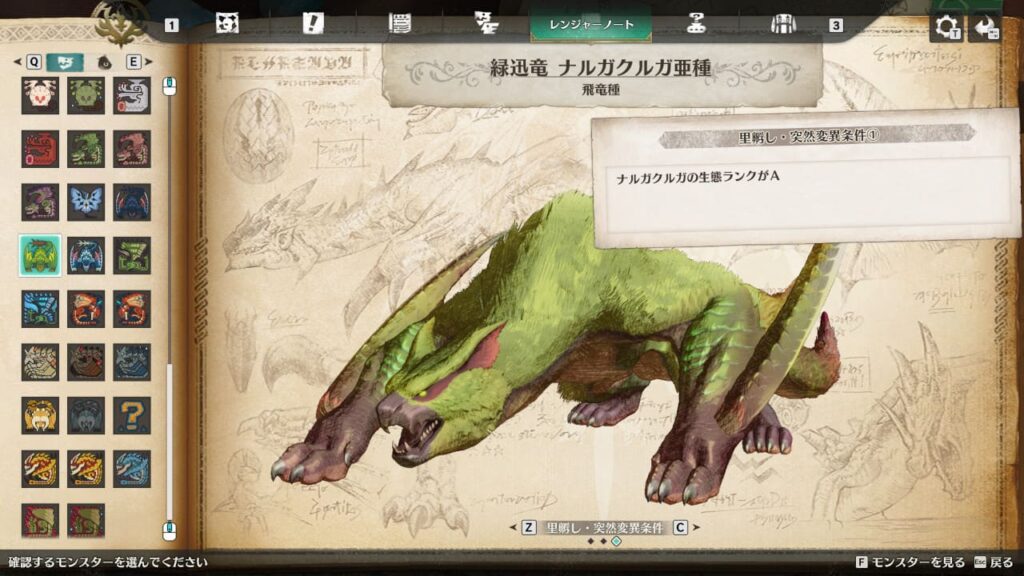This screenshot has height=576, width=1024.
Task: Select the white and pink monster icon
Action: (40, 95)
